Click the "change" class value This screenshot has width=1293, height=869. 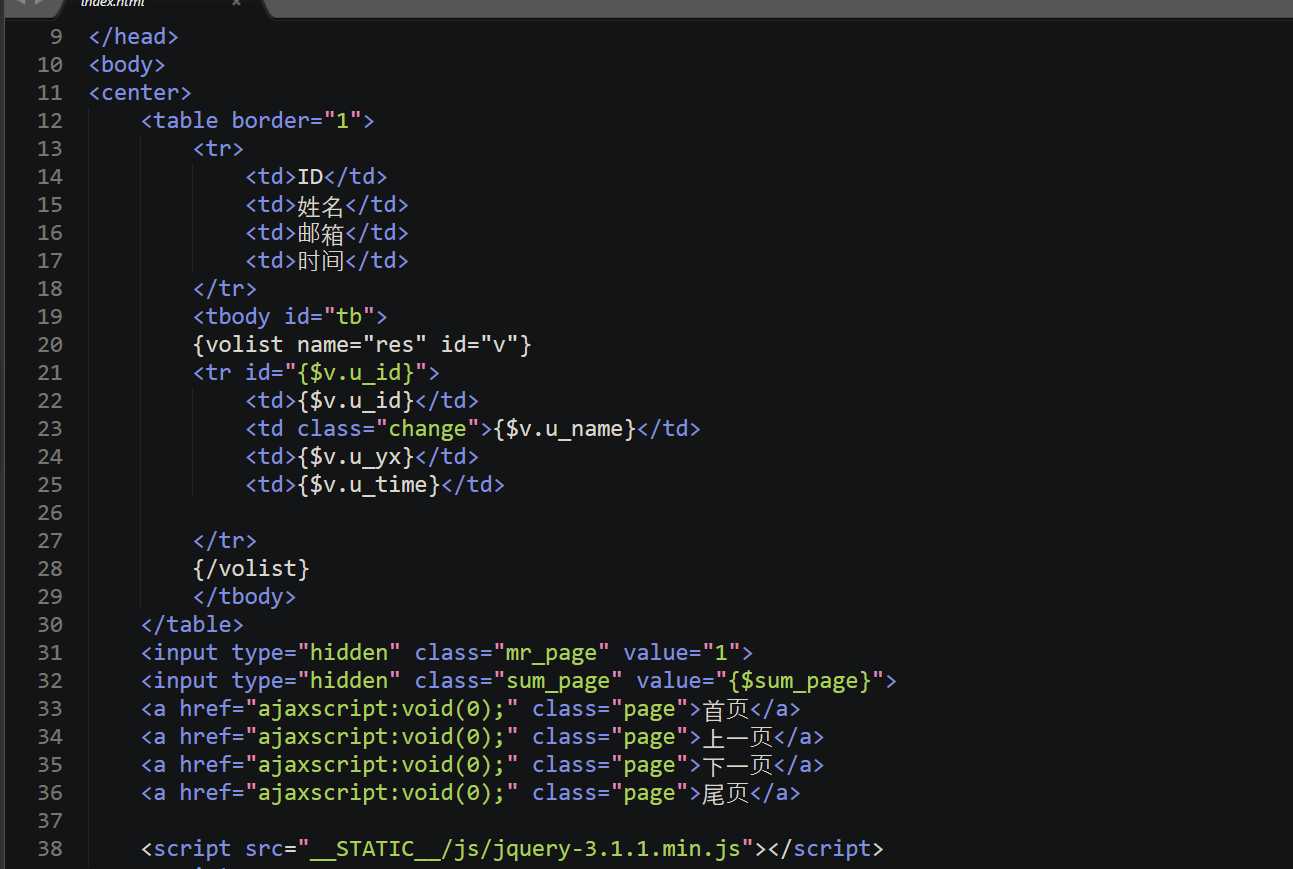[x=427, y=429]
